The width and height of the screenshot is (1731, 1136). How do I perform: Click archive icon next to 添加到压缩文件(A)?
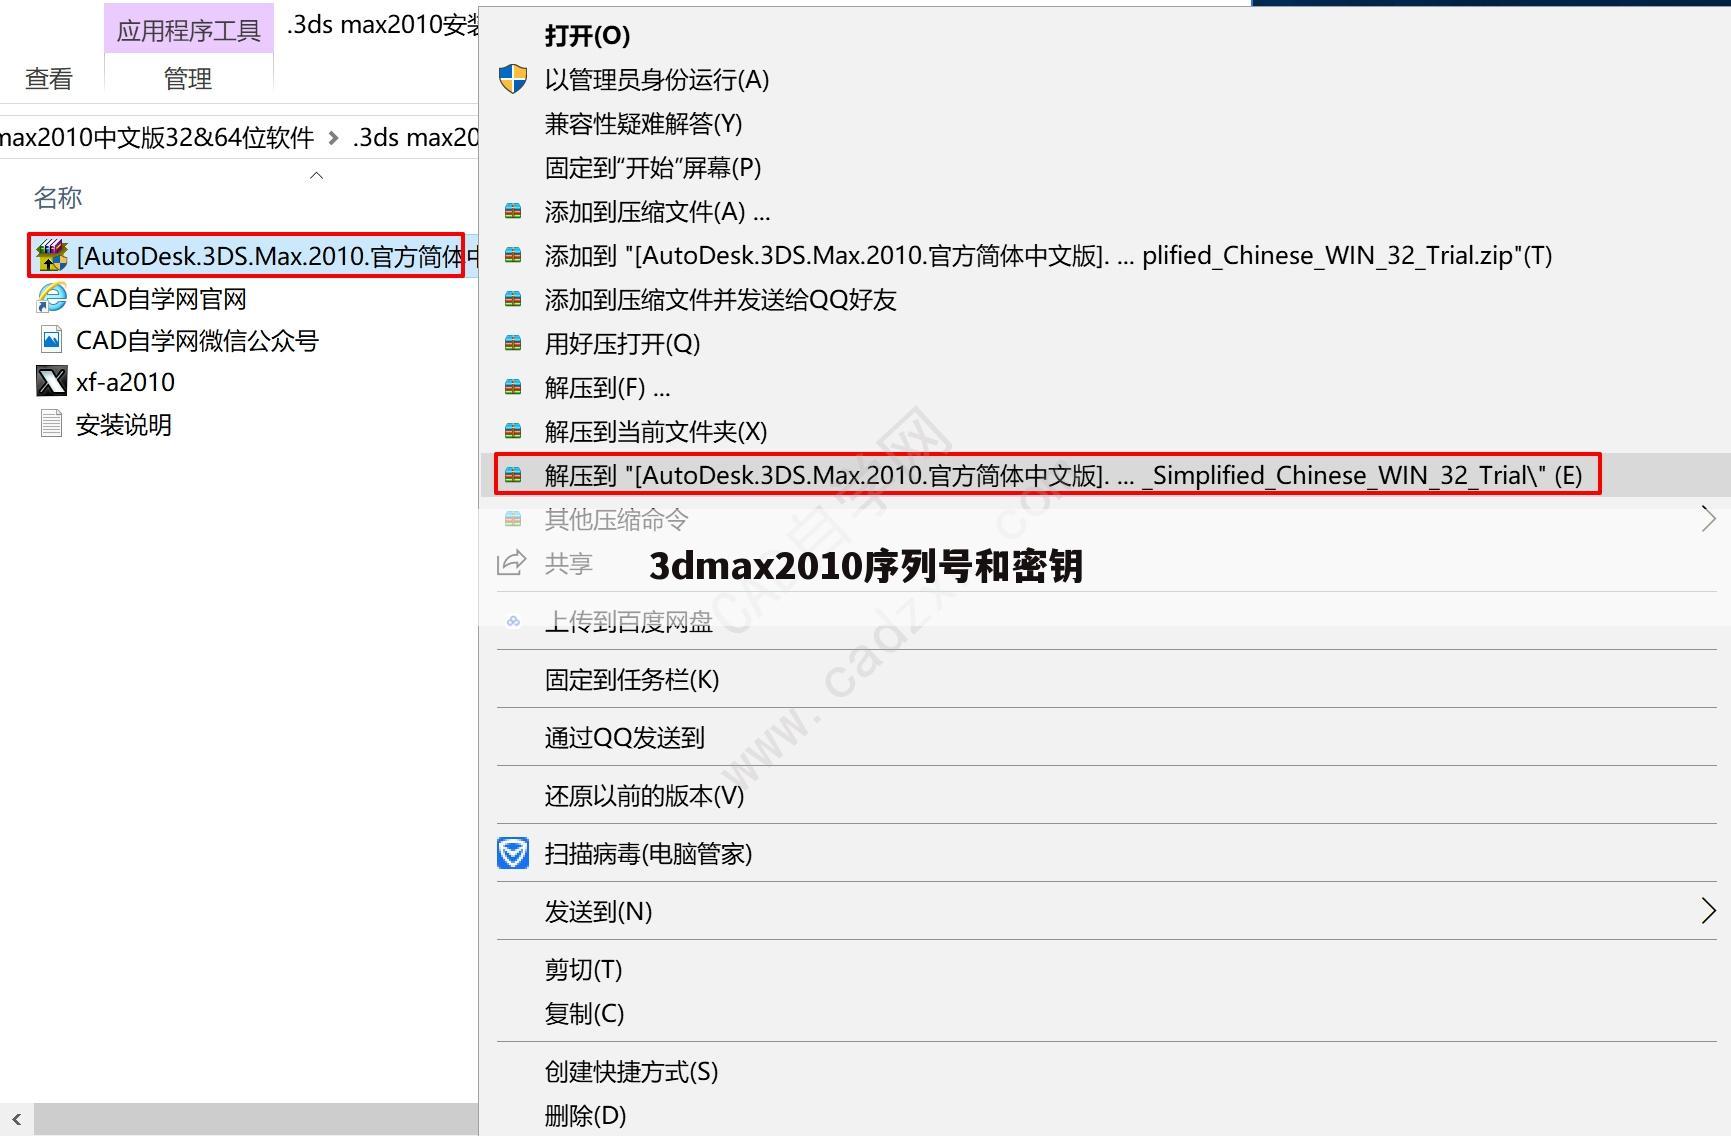[513, 211]
